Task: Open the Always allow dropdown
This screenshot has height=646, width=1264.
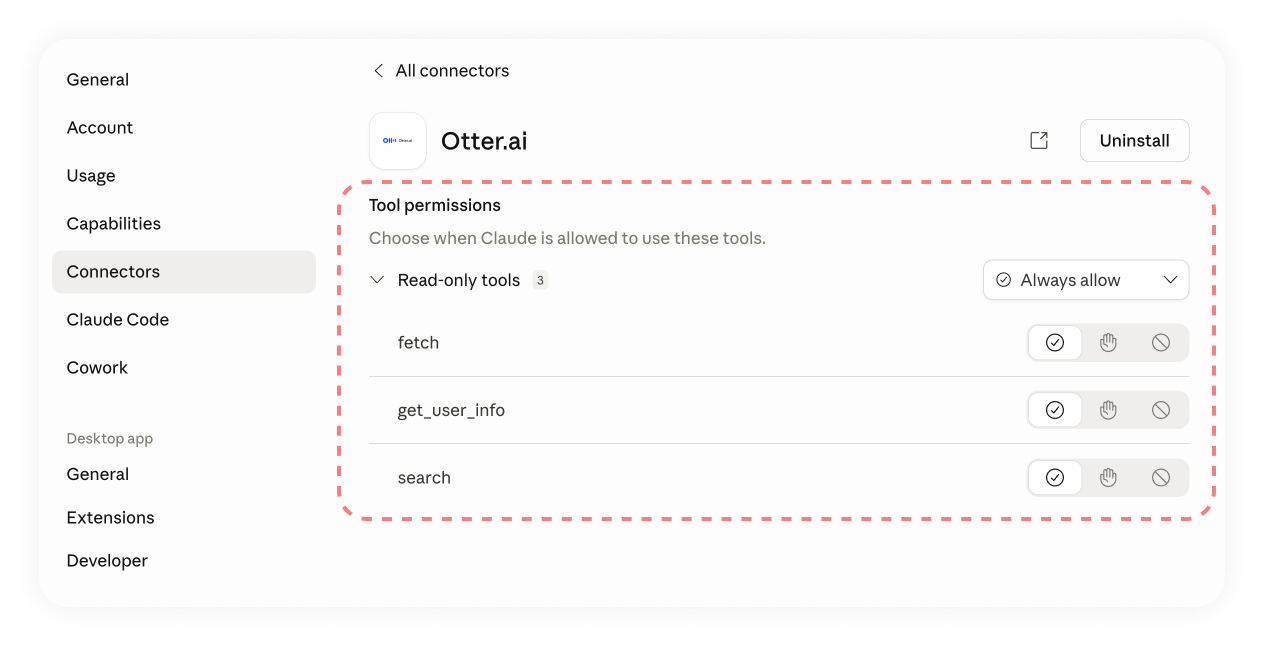Action: point(1086,280)
